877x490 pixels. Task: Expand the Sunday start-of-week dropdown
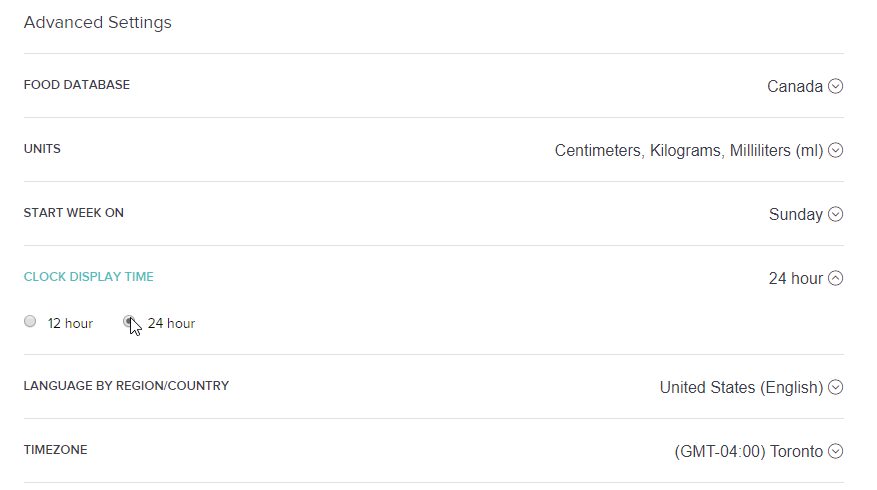point(795,214)
